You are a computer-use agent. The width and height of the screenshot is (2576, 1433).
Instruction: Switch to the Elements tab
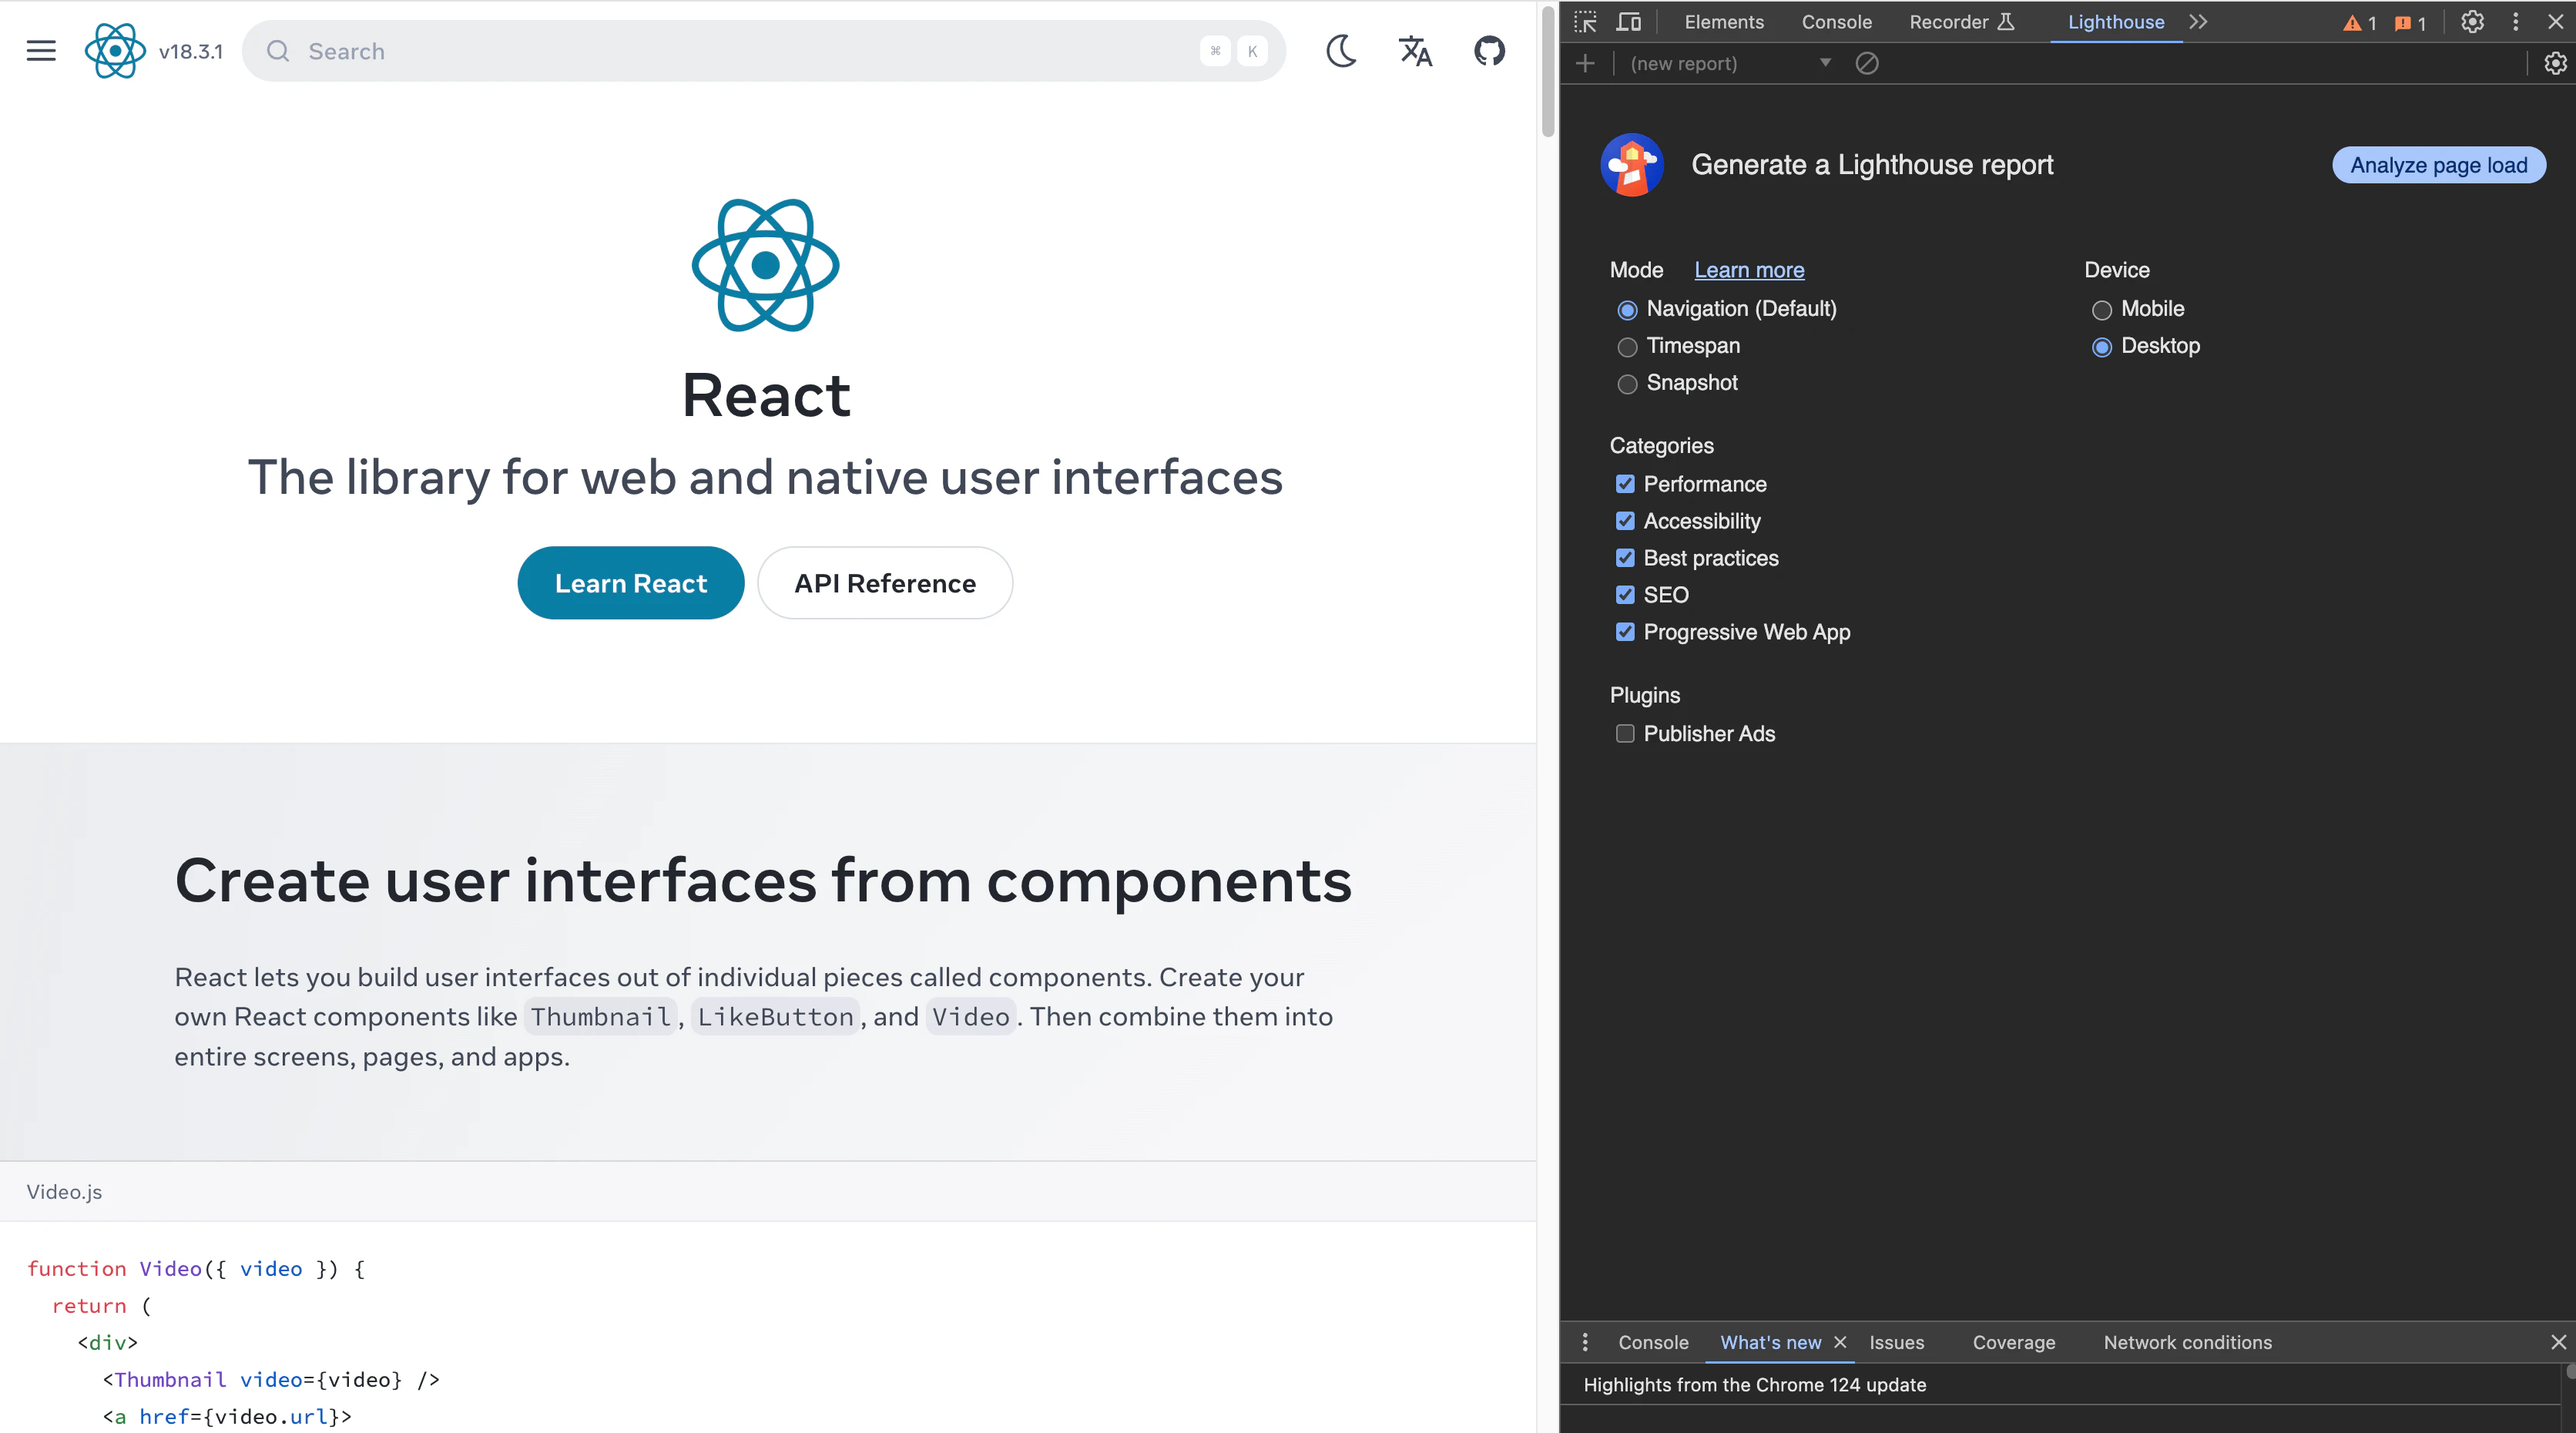point(1723,22)
